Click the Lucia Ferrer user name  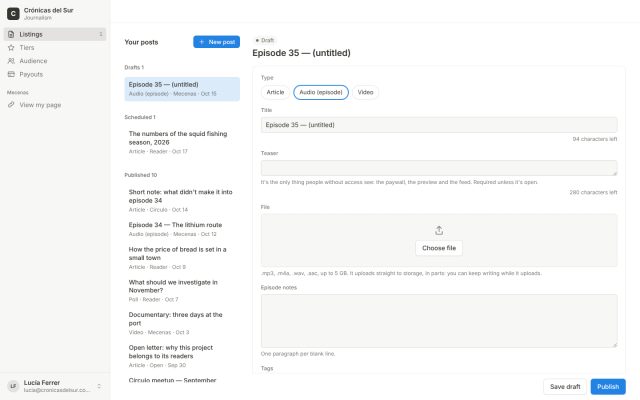(x=42, y=382)
